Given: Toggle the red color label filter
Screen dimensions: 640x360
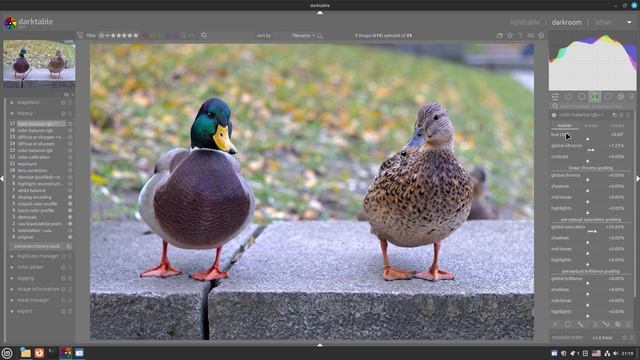Looking at the screenshot, I should pyautogui.click(x=145, y=36).
